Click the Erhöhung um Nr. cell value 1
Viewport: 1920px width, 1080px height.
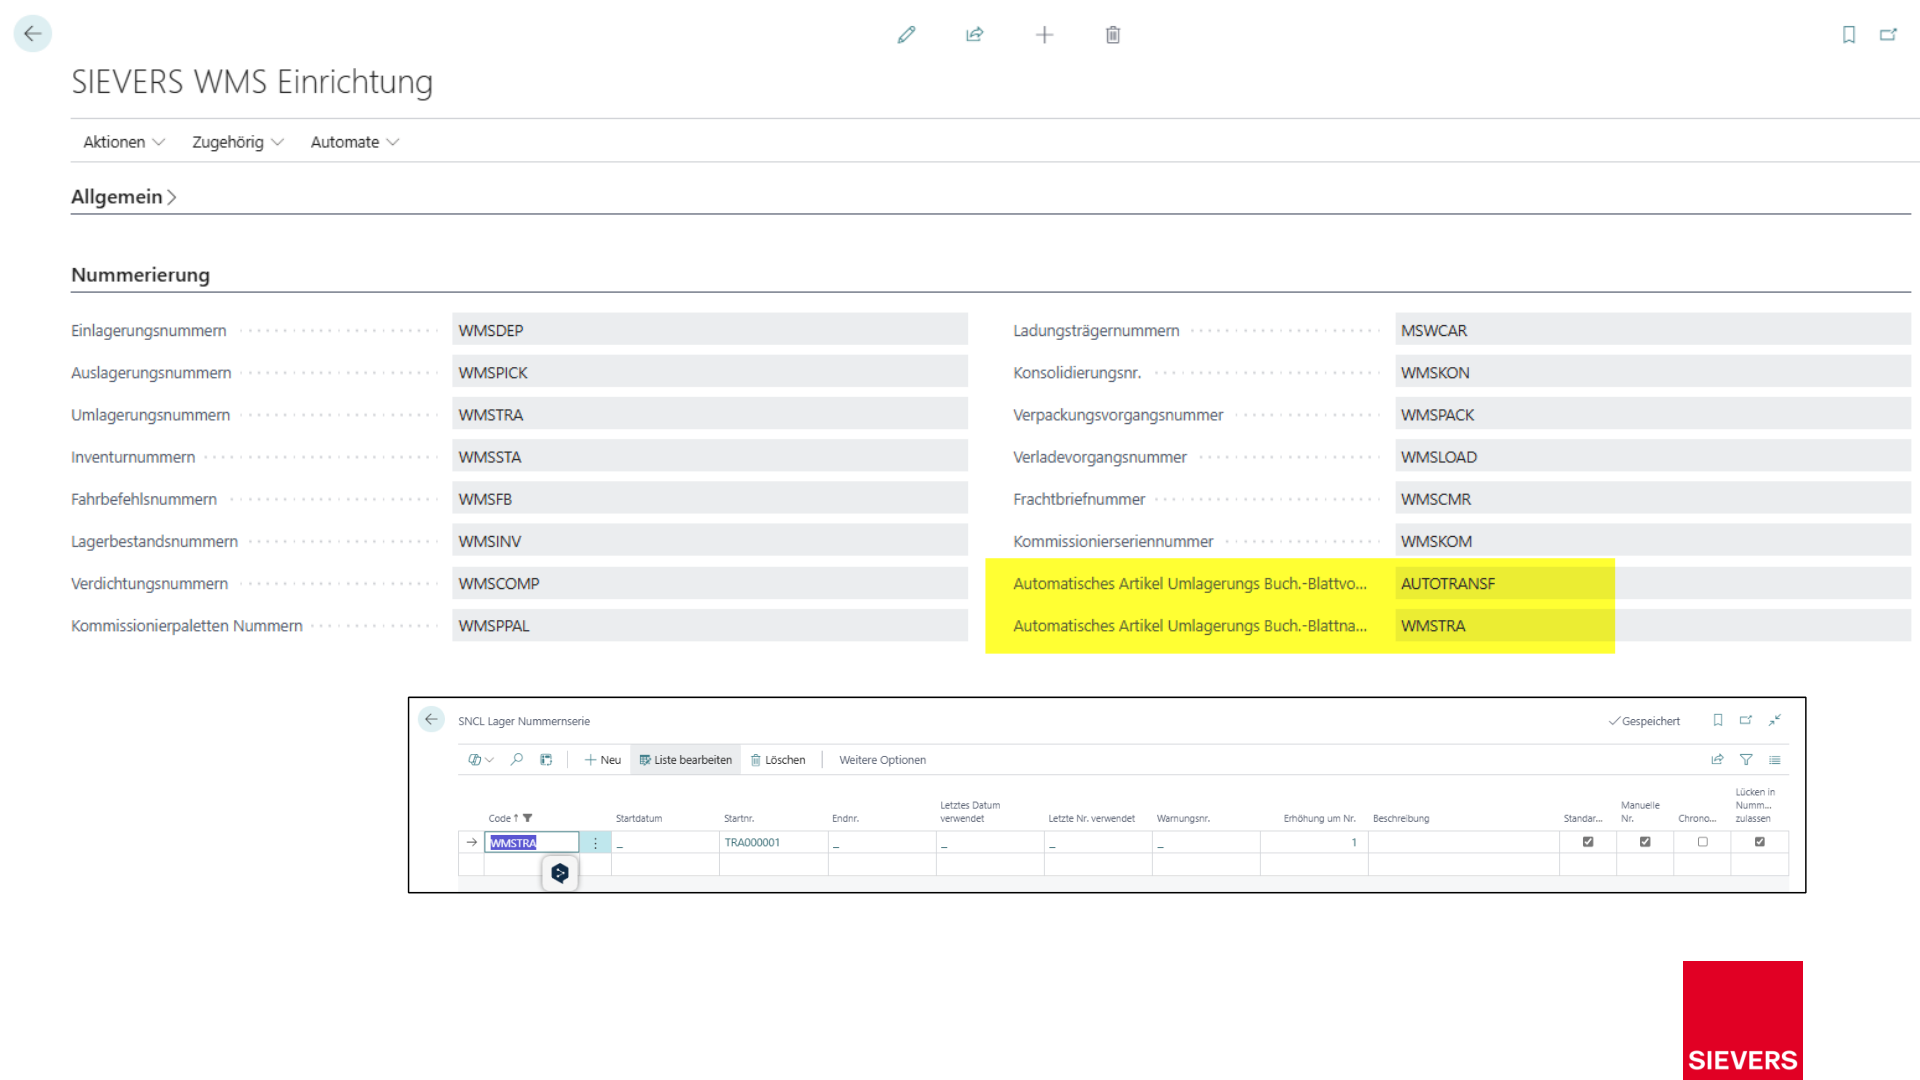click(1314, 843)
